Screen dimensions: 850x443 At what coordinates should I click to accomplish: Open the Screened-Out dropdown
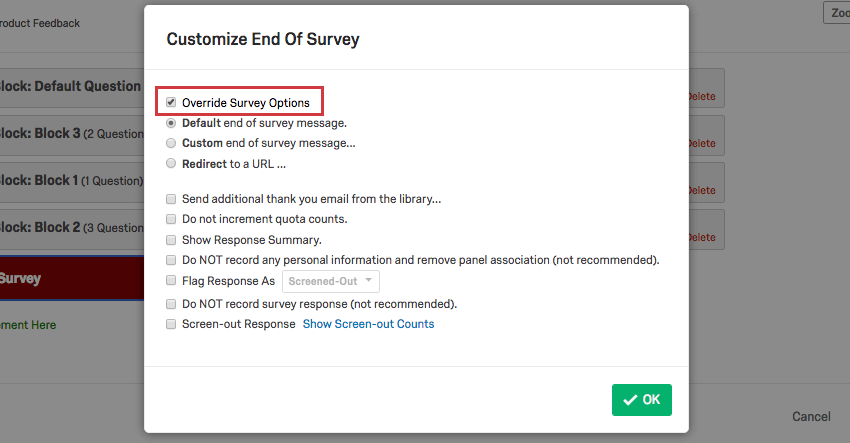[331, 282]
